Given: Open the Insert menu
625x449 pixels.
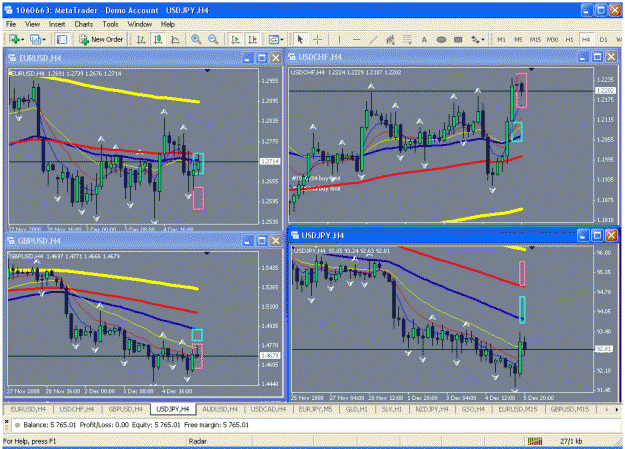Looking at the screenshot, I should tap(57, 24).
